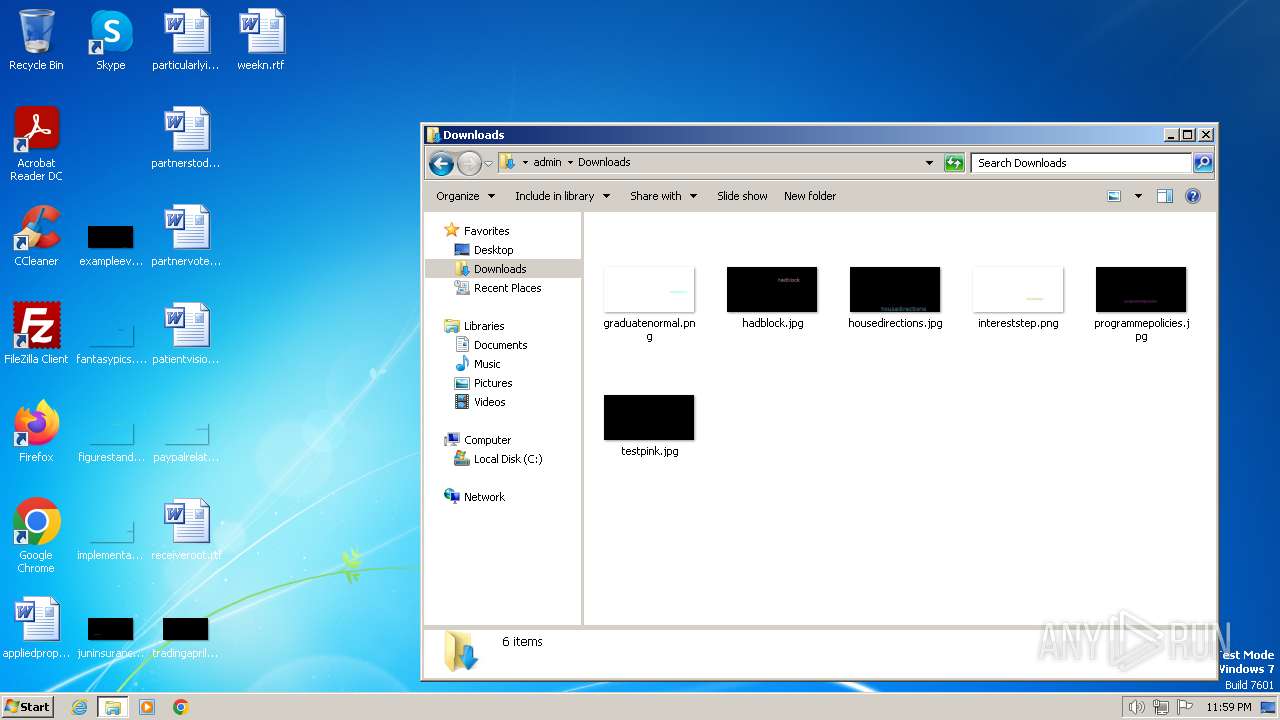Viewport: 1280px width, 720px height.
Task: Select the patientvisio... document on desktop
Action: 186,334
